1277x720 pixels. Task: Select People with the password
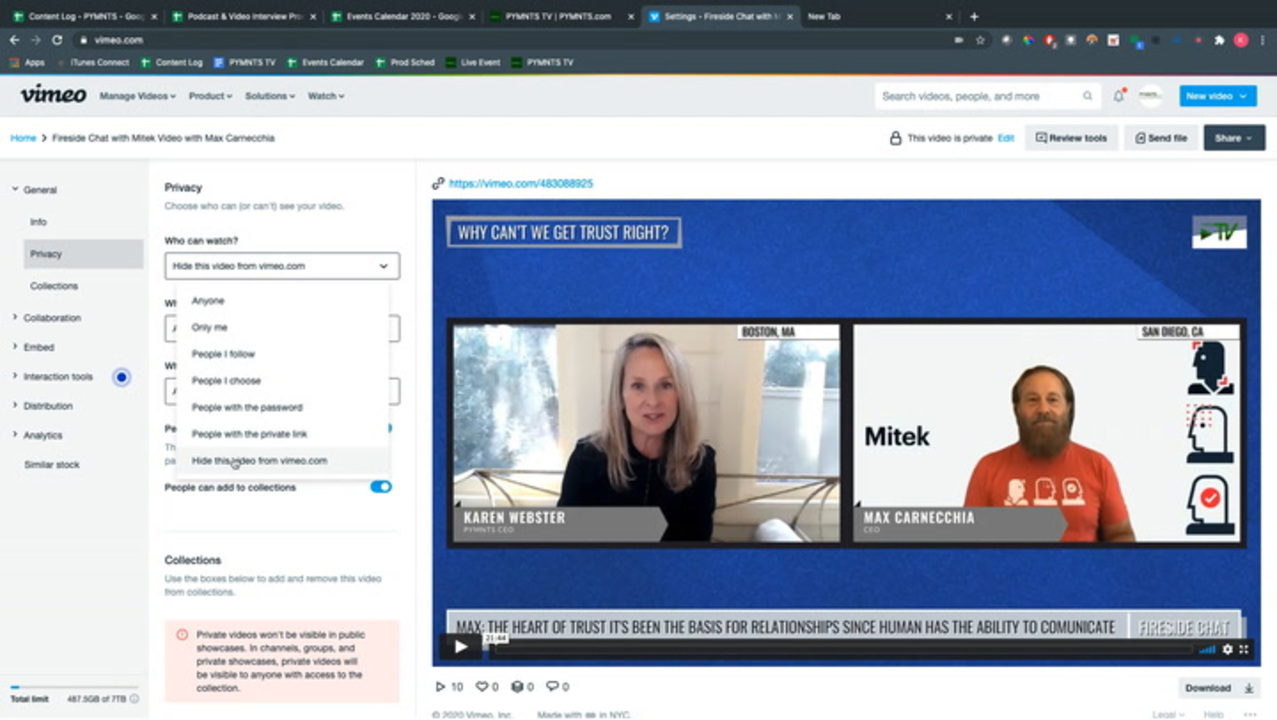coord(283,407)
